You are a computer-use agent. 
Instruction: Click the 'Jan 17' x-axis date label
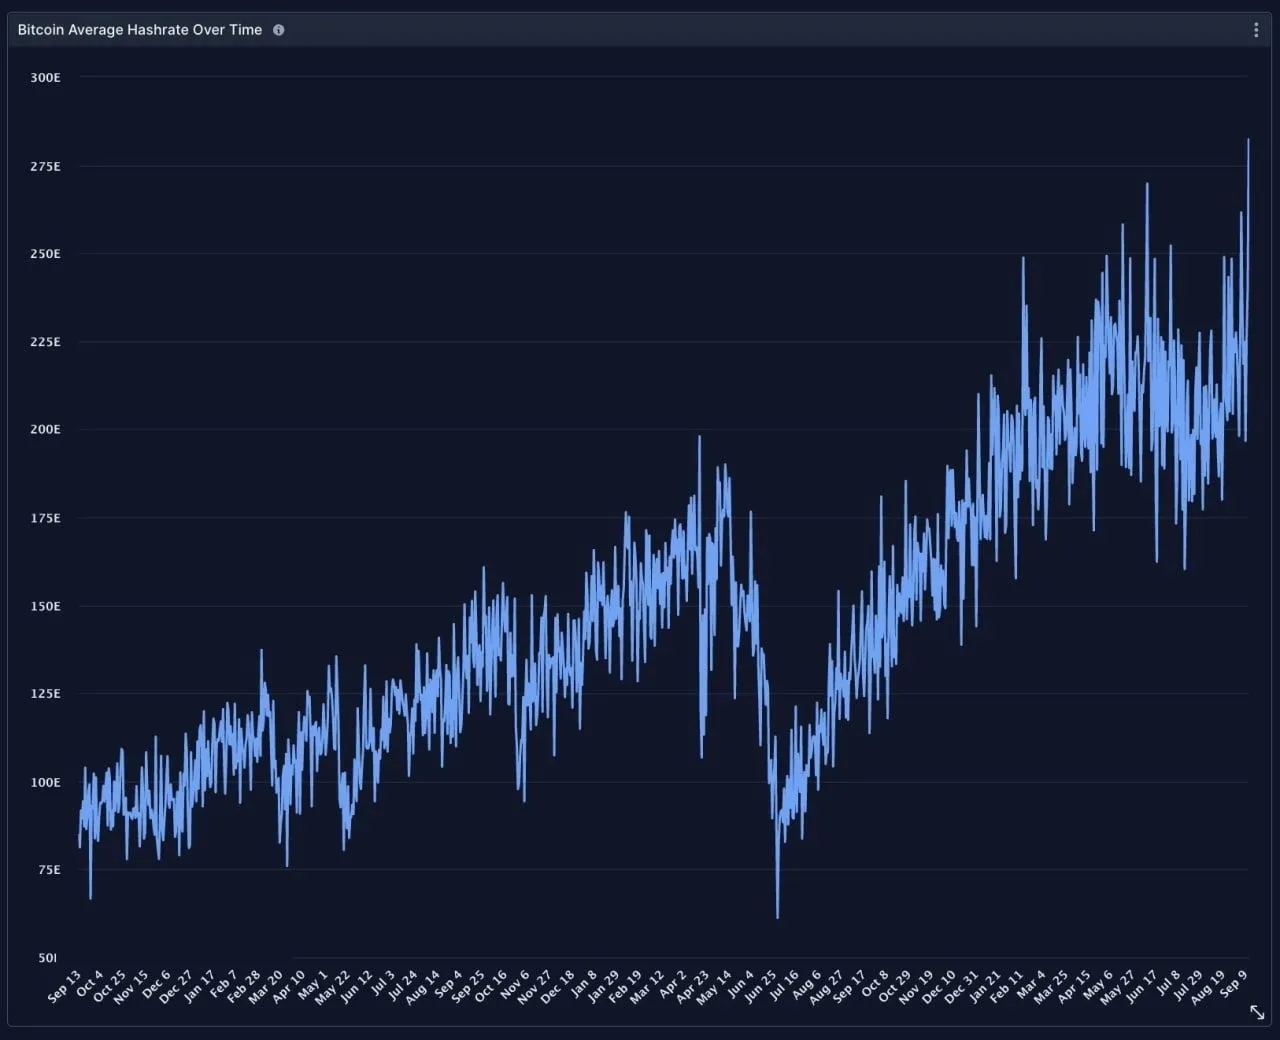pyautogui.click(x=198, y=986)
